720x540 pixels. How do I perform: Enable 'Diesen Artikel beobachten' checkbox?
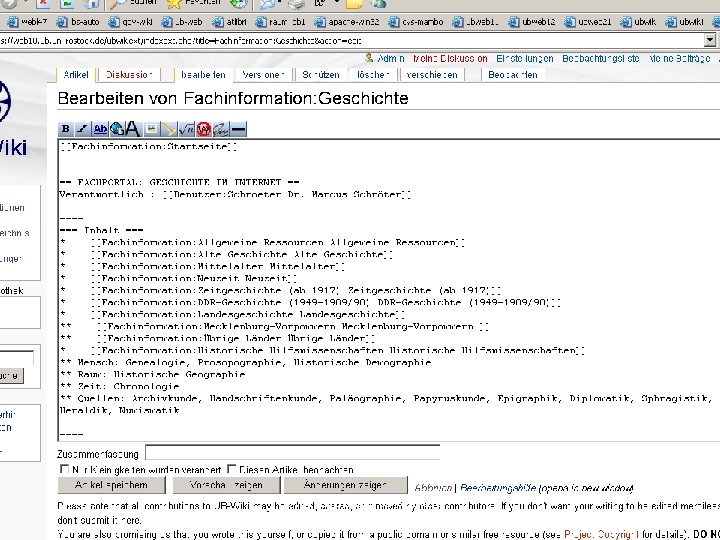pos(231,469)
